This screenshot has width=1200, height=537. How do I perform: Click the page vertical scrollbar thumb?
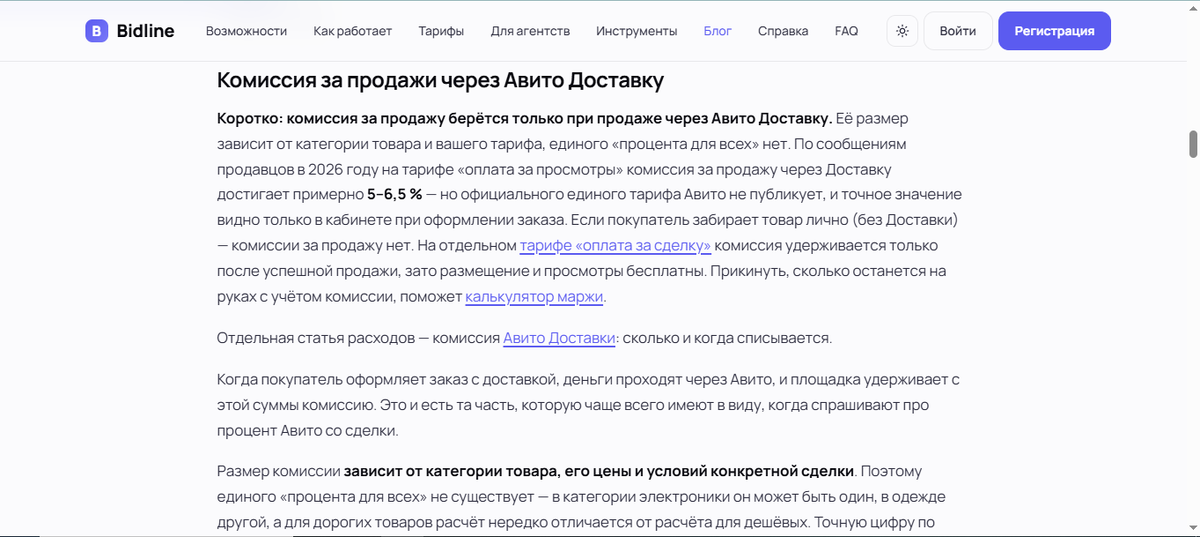point(1192,143)
